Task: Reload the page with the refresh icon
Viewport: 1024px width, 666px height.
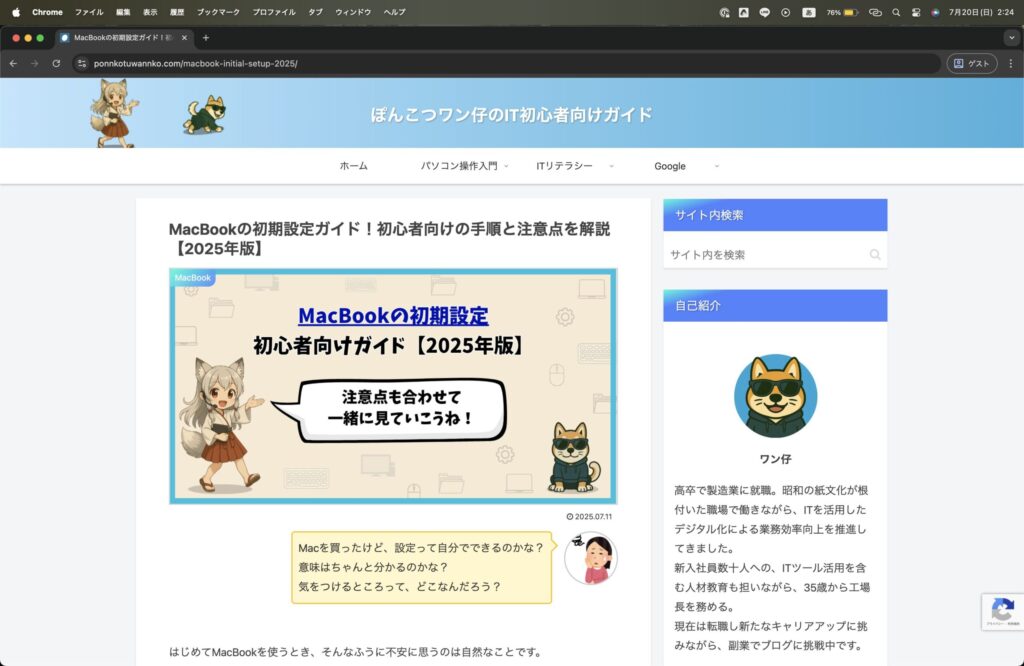Action: click(x=56, y=63)
